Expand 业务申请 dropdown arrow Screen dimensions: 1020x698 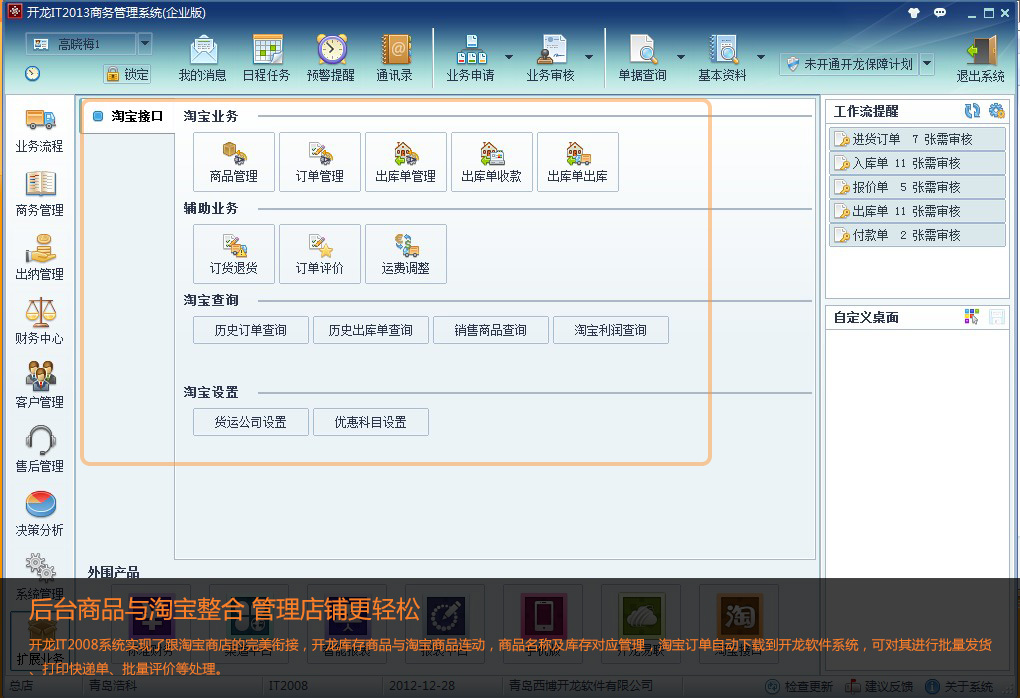pyautogui.click(x=509, y=57)
